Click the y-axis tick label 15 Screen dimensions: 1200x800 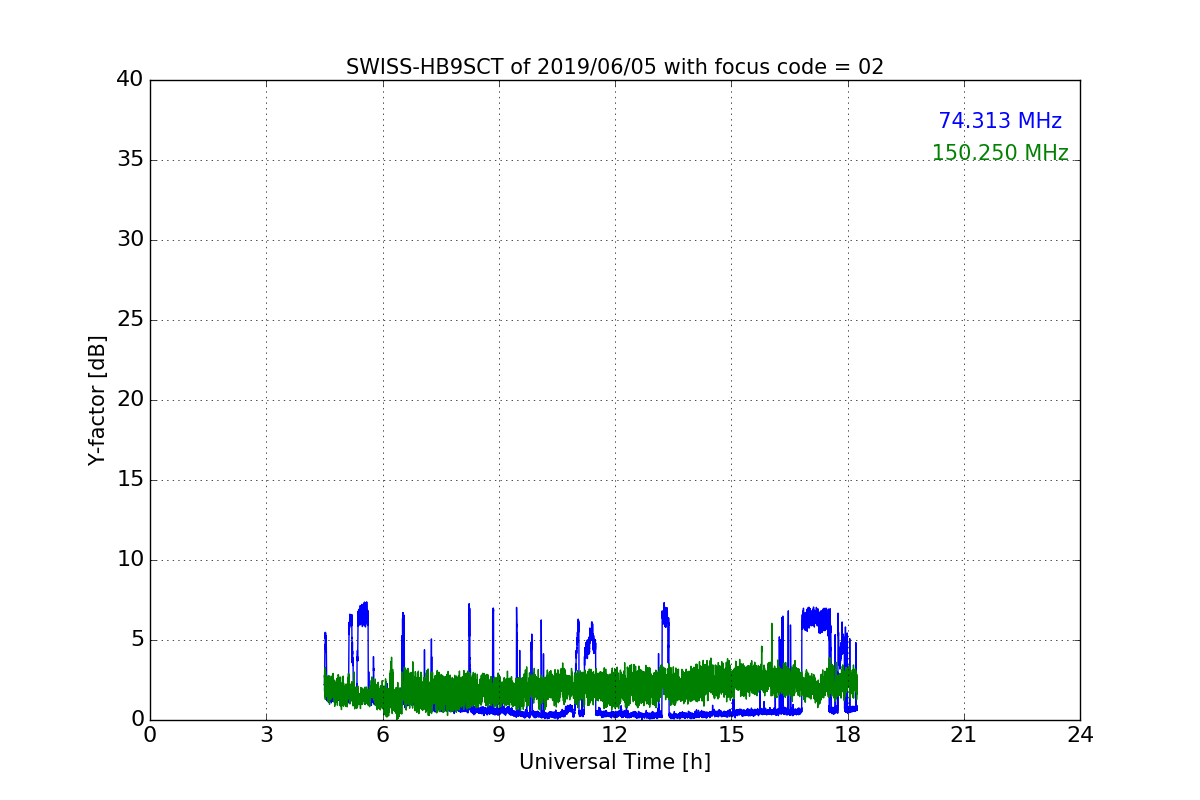coord(130,480)
